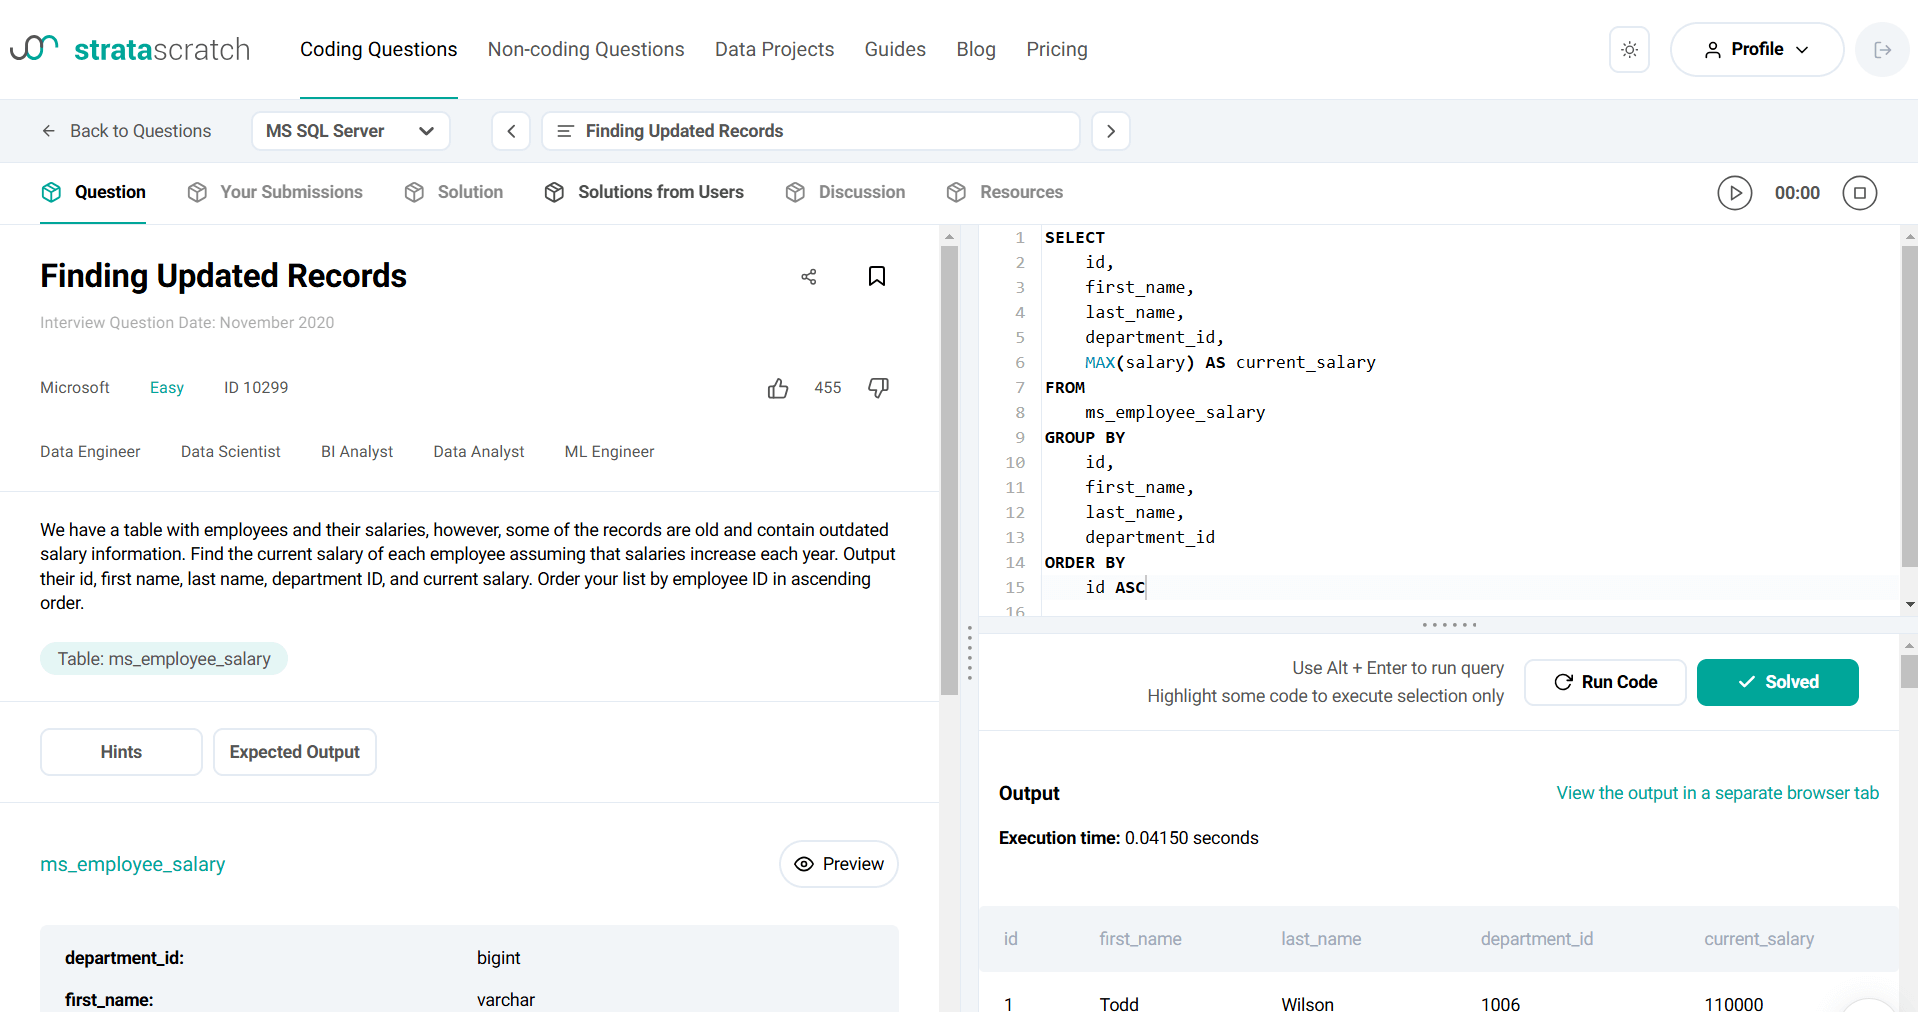
Task: Toggle the light/dark theme
Action: (1629, 50)
